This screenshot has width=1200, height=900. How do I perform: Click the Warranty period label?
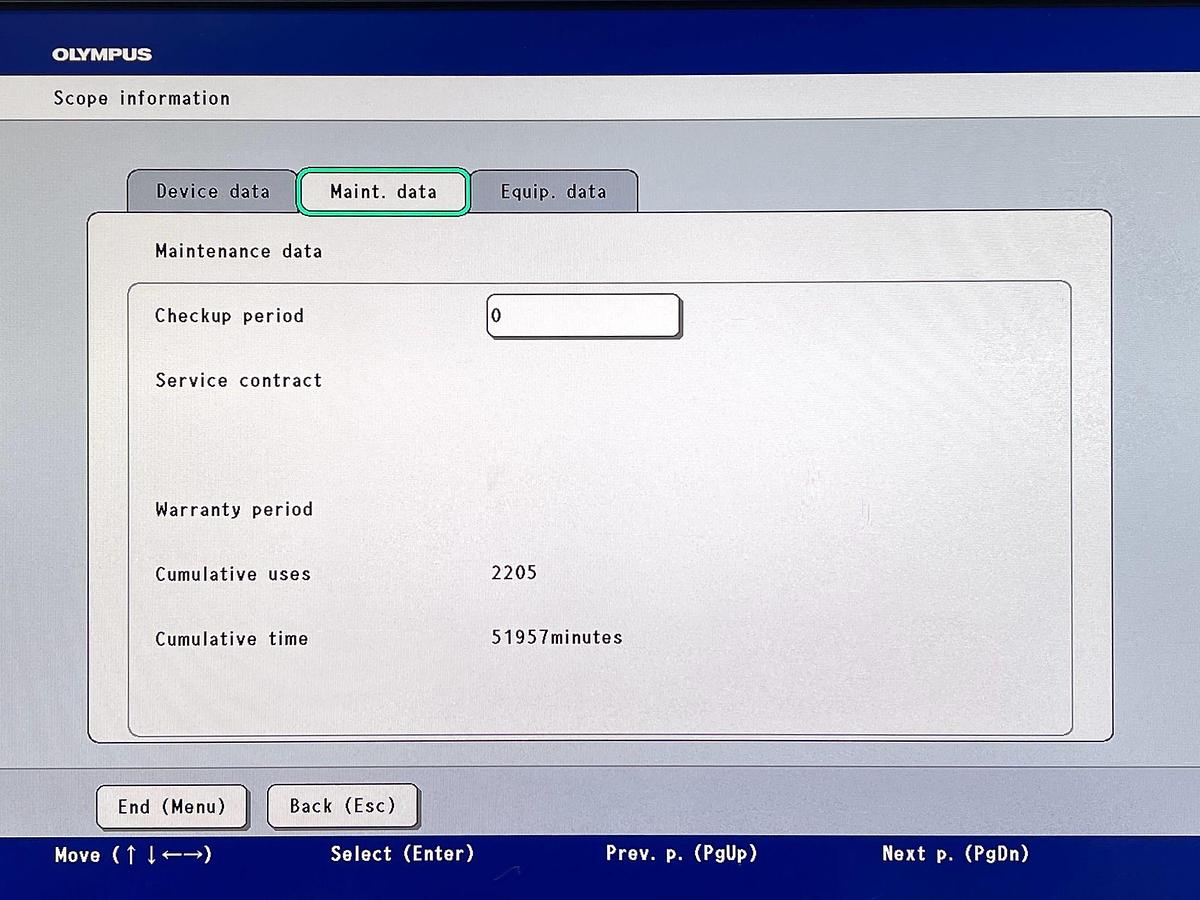[234, 509]
